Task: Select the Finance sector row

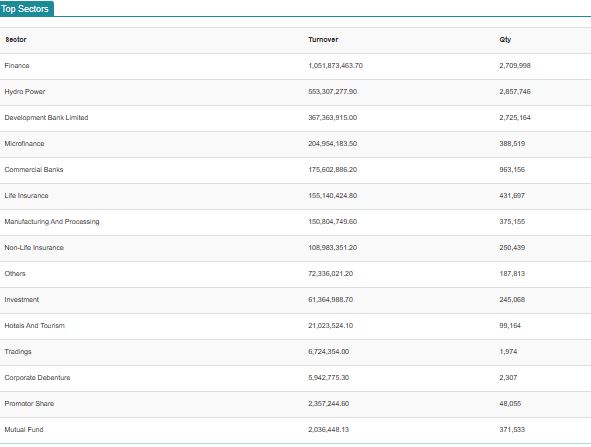Action: (x=296, y=66)
